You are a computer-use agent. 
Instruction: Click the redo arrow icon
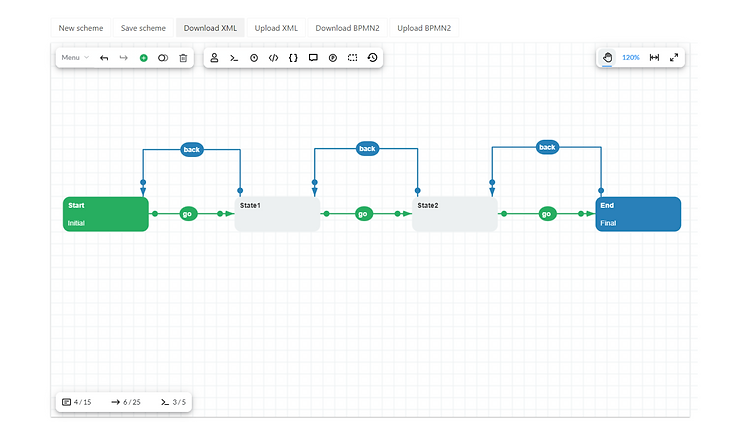click(124, 58)
